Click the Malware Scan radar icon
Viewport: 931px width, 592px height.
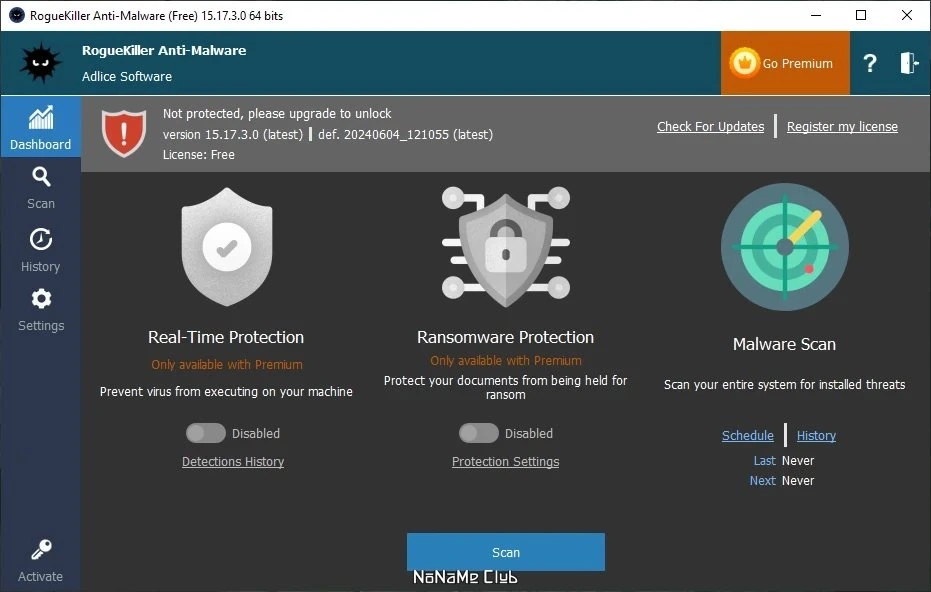(784, 246)
